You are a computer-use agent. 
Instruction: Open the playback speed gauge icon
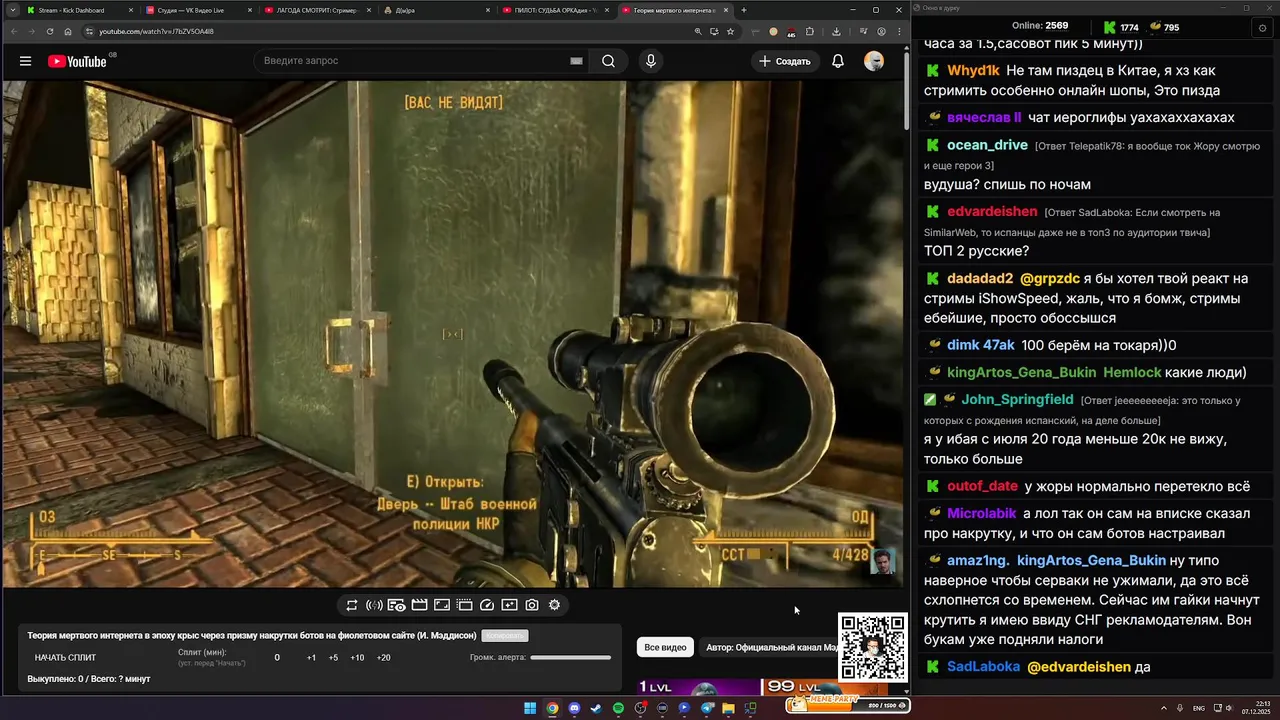[487, 605]
